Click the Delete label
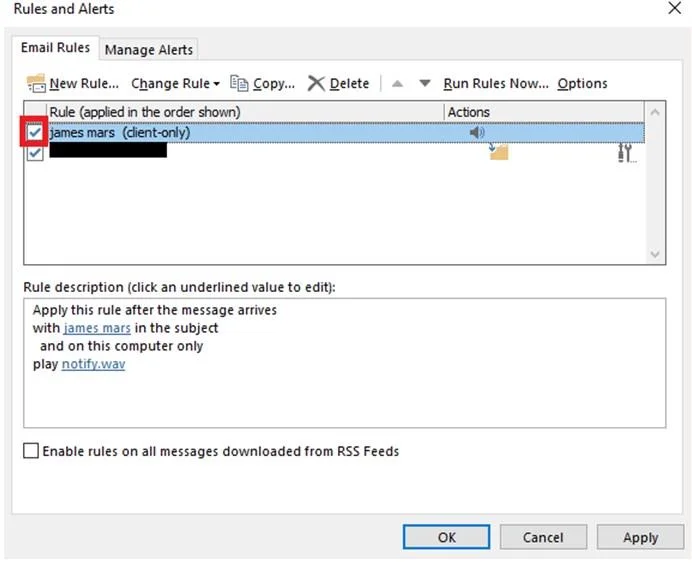The width and height of the screenshot is (692, 563). (x=349, y=83)
